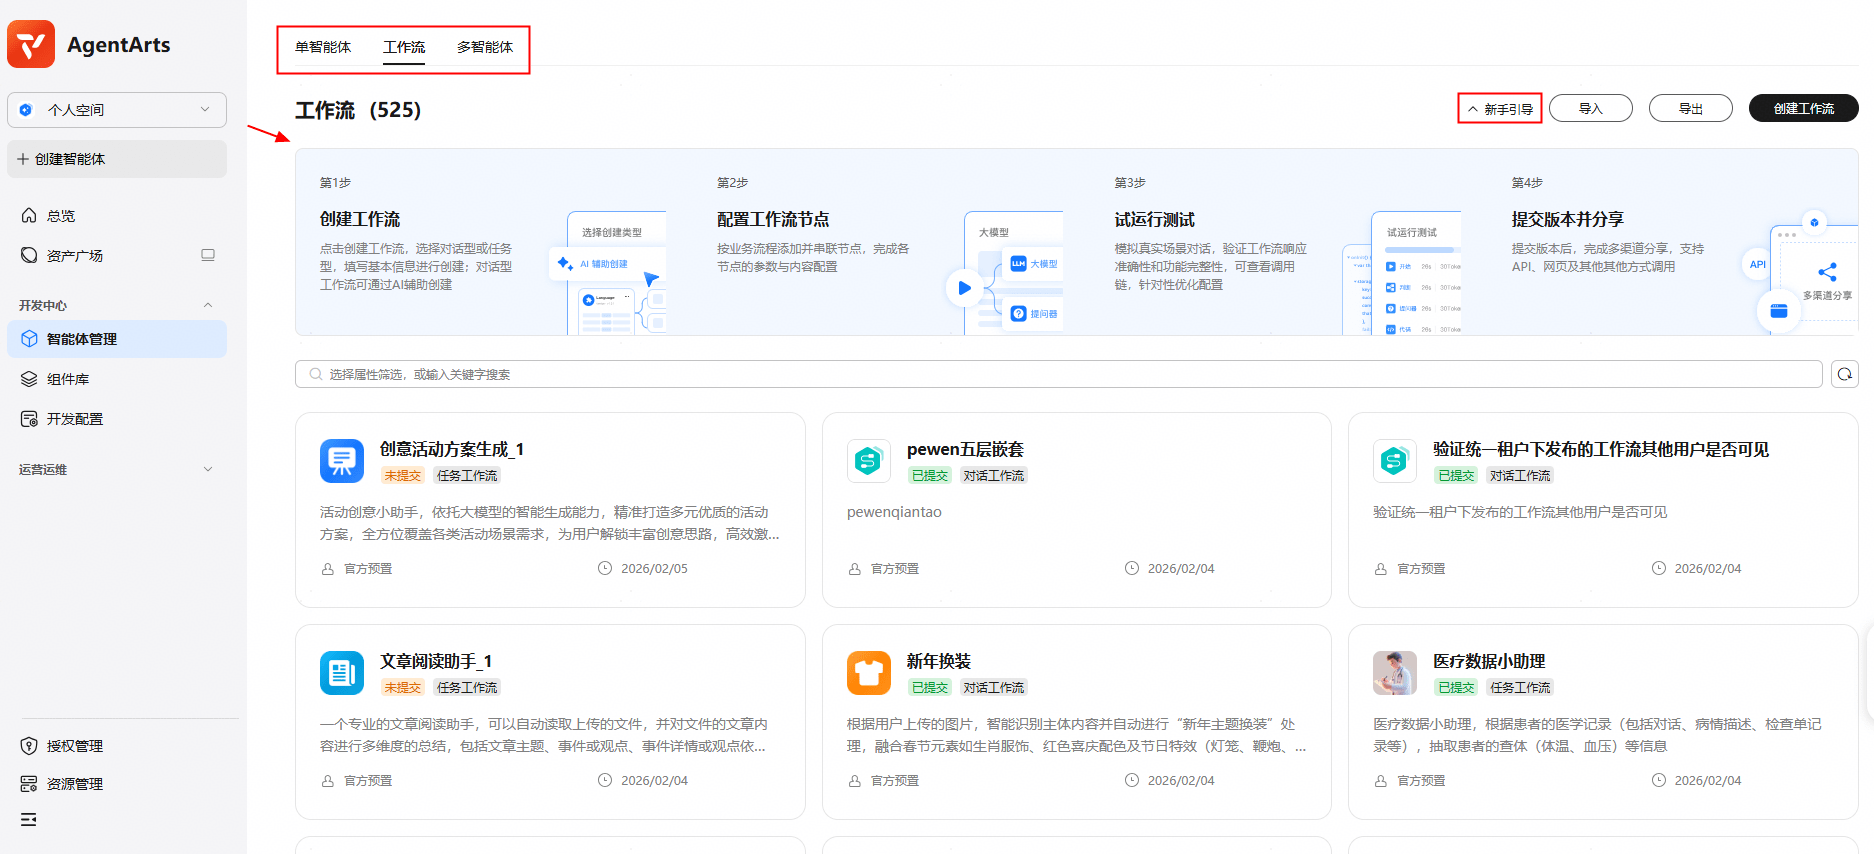
Task: Click the 医疗数据小助理 avatar thumbnail
Action: (x=1395, y=673)
